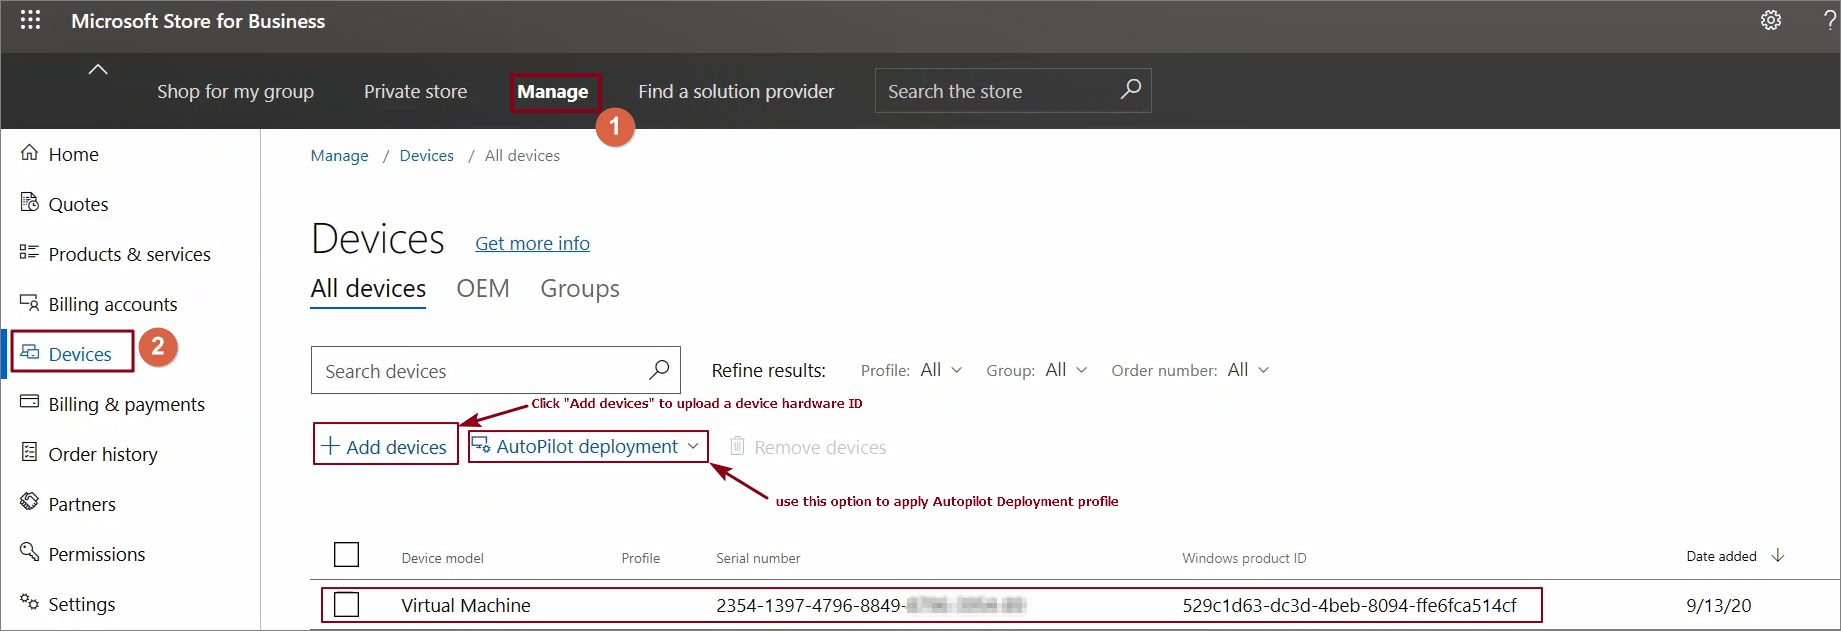Click the Permissions key icon

(x=30, y=551)
